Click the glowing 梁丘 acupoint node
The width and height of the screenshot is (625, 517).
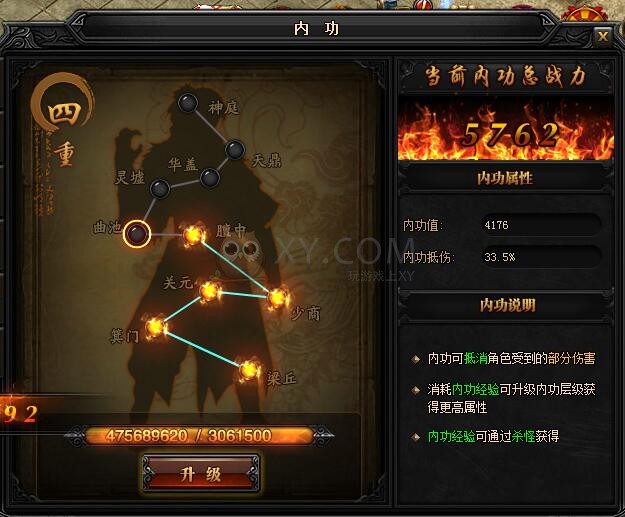point(250,370)
